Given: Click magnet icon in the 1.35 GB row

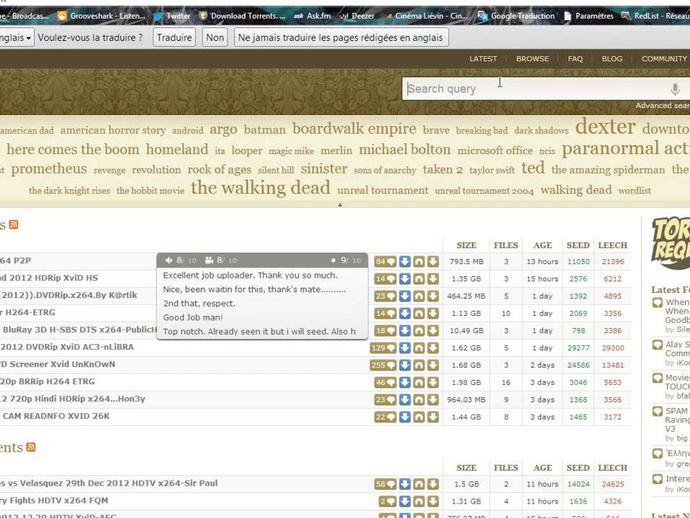Looking at the screenshot, I should coord(419,279).
